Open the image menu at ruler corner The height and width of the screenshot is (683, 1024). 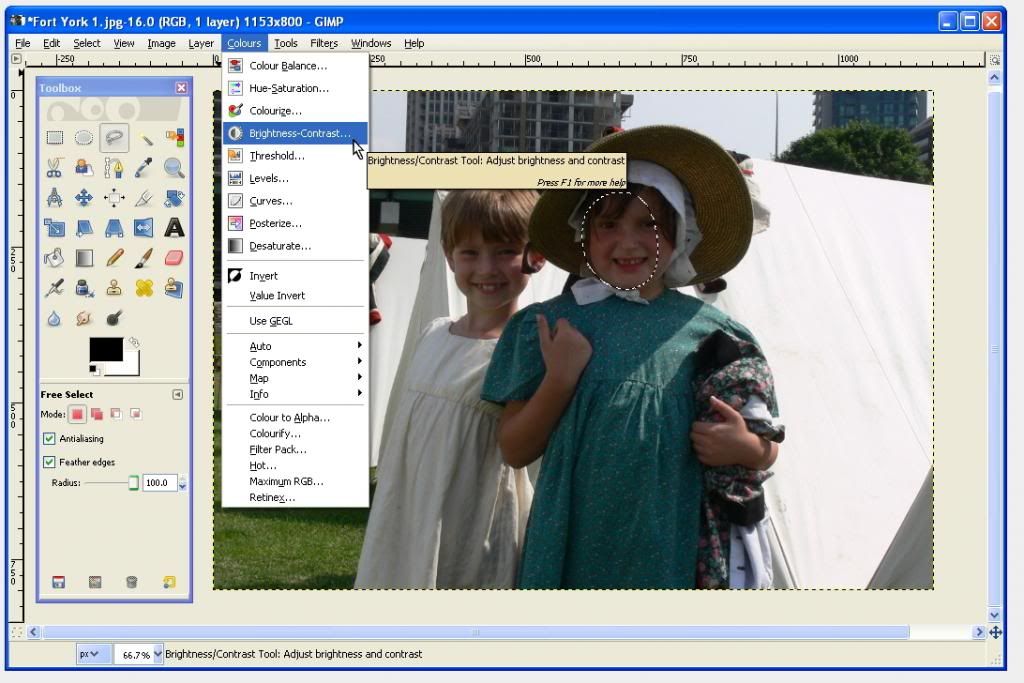pyautogui.click(x=16, y=59)
